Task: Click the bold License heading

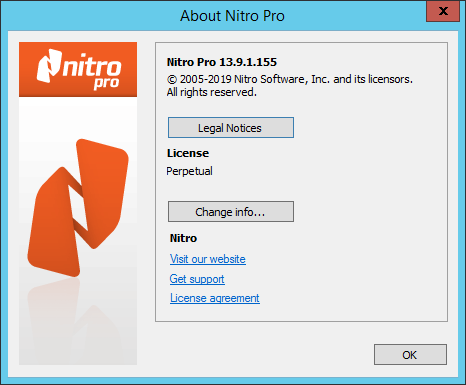Action: point(188,153)
